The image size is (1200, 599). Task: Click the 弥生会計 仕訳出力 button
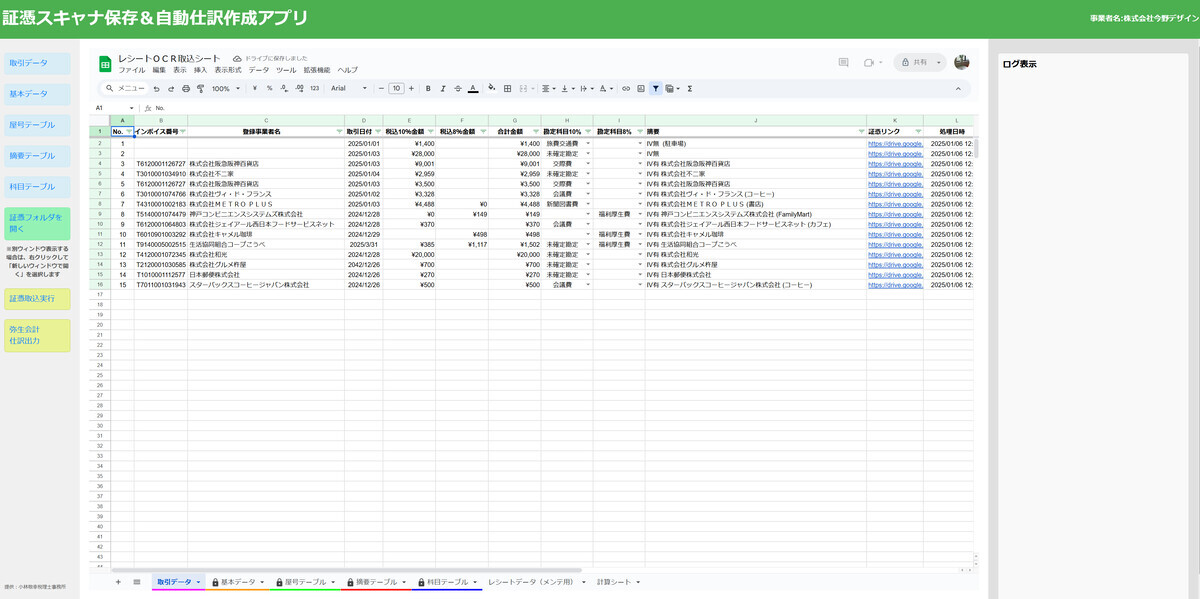(38, 335)
